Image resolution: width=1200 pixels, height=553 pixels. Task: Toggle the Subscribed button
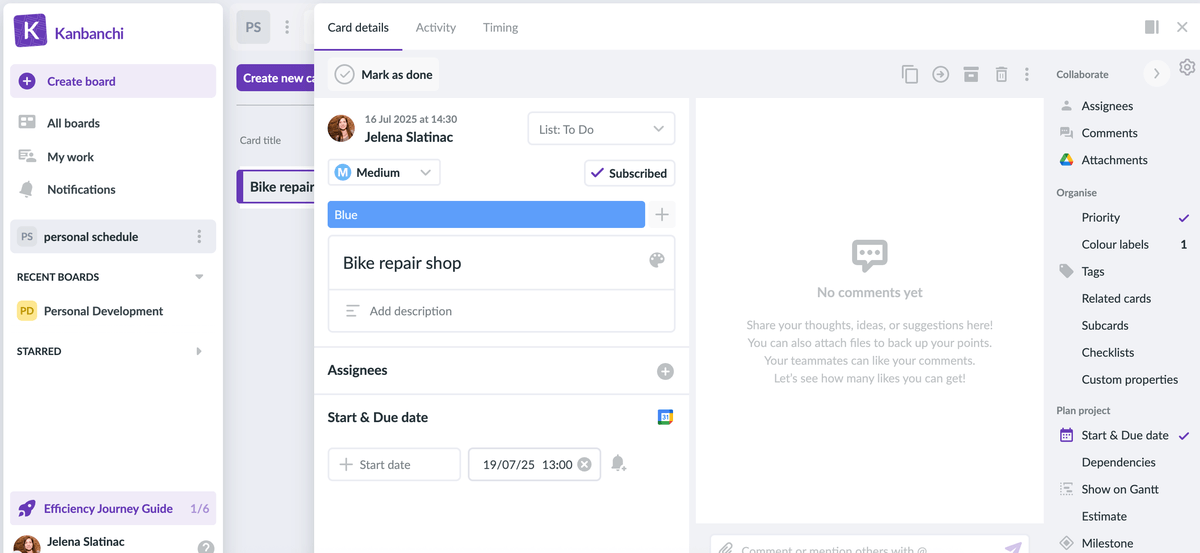point(629,173)
